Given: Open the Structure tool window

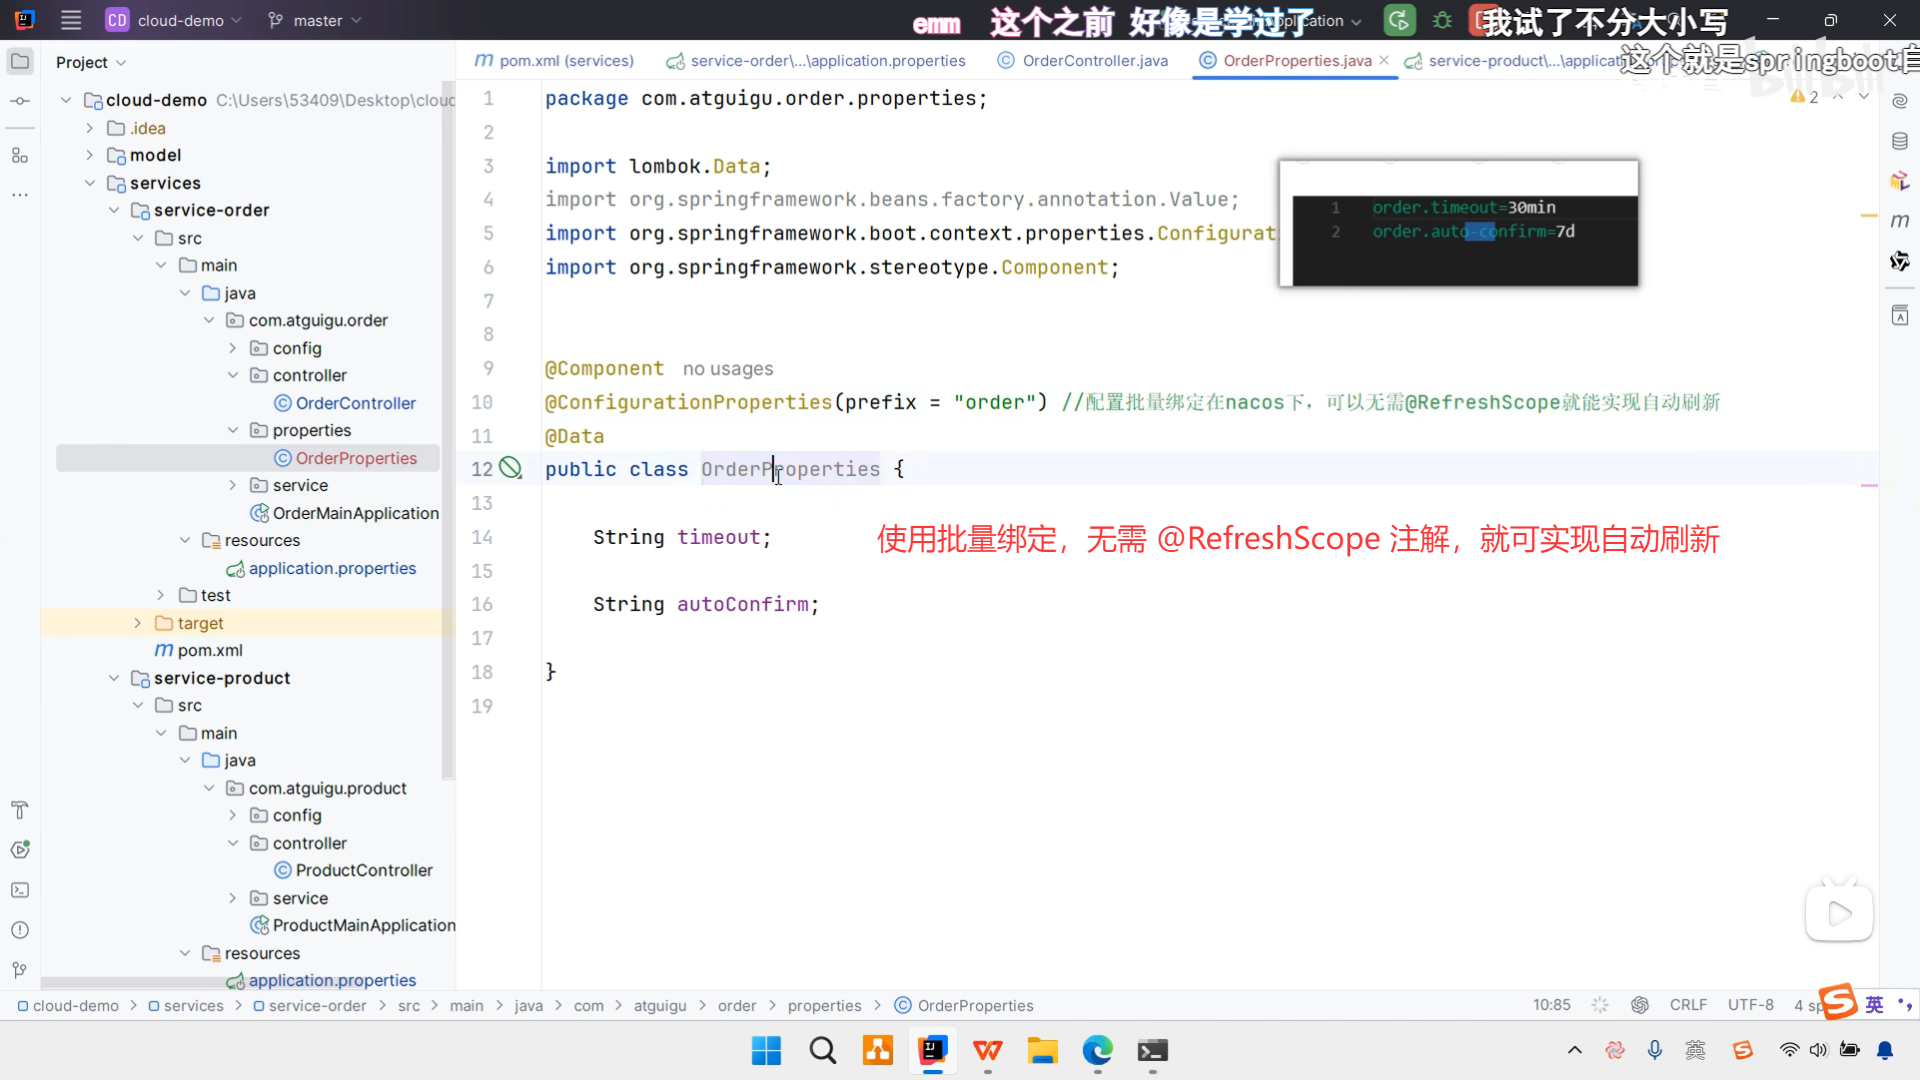Looking at the screenshot, I should (20, 155).
